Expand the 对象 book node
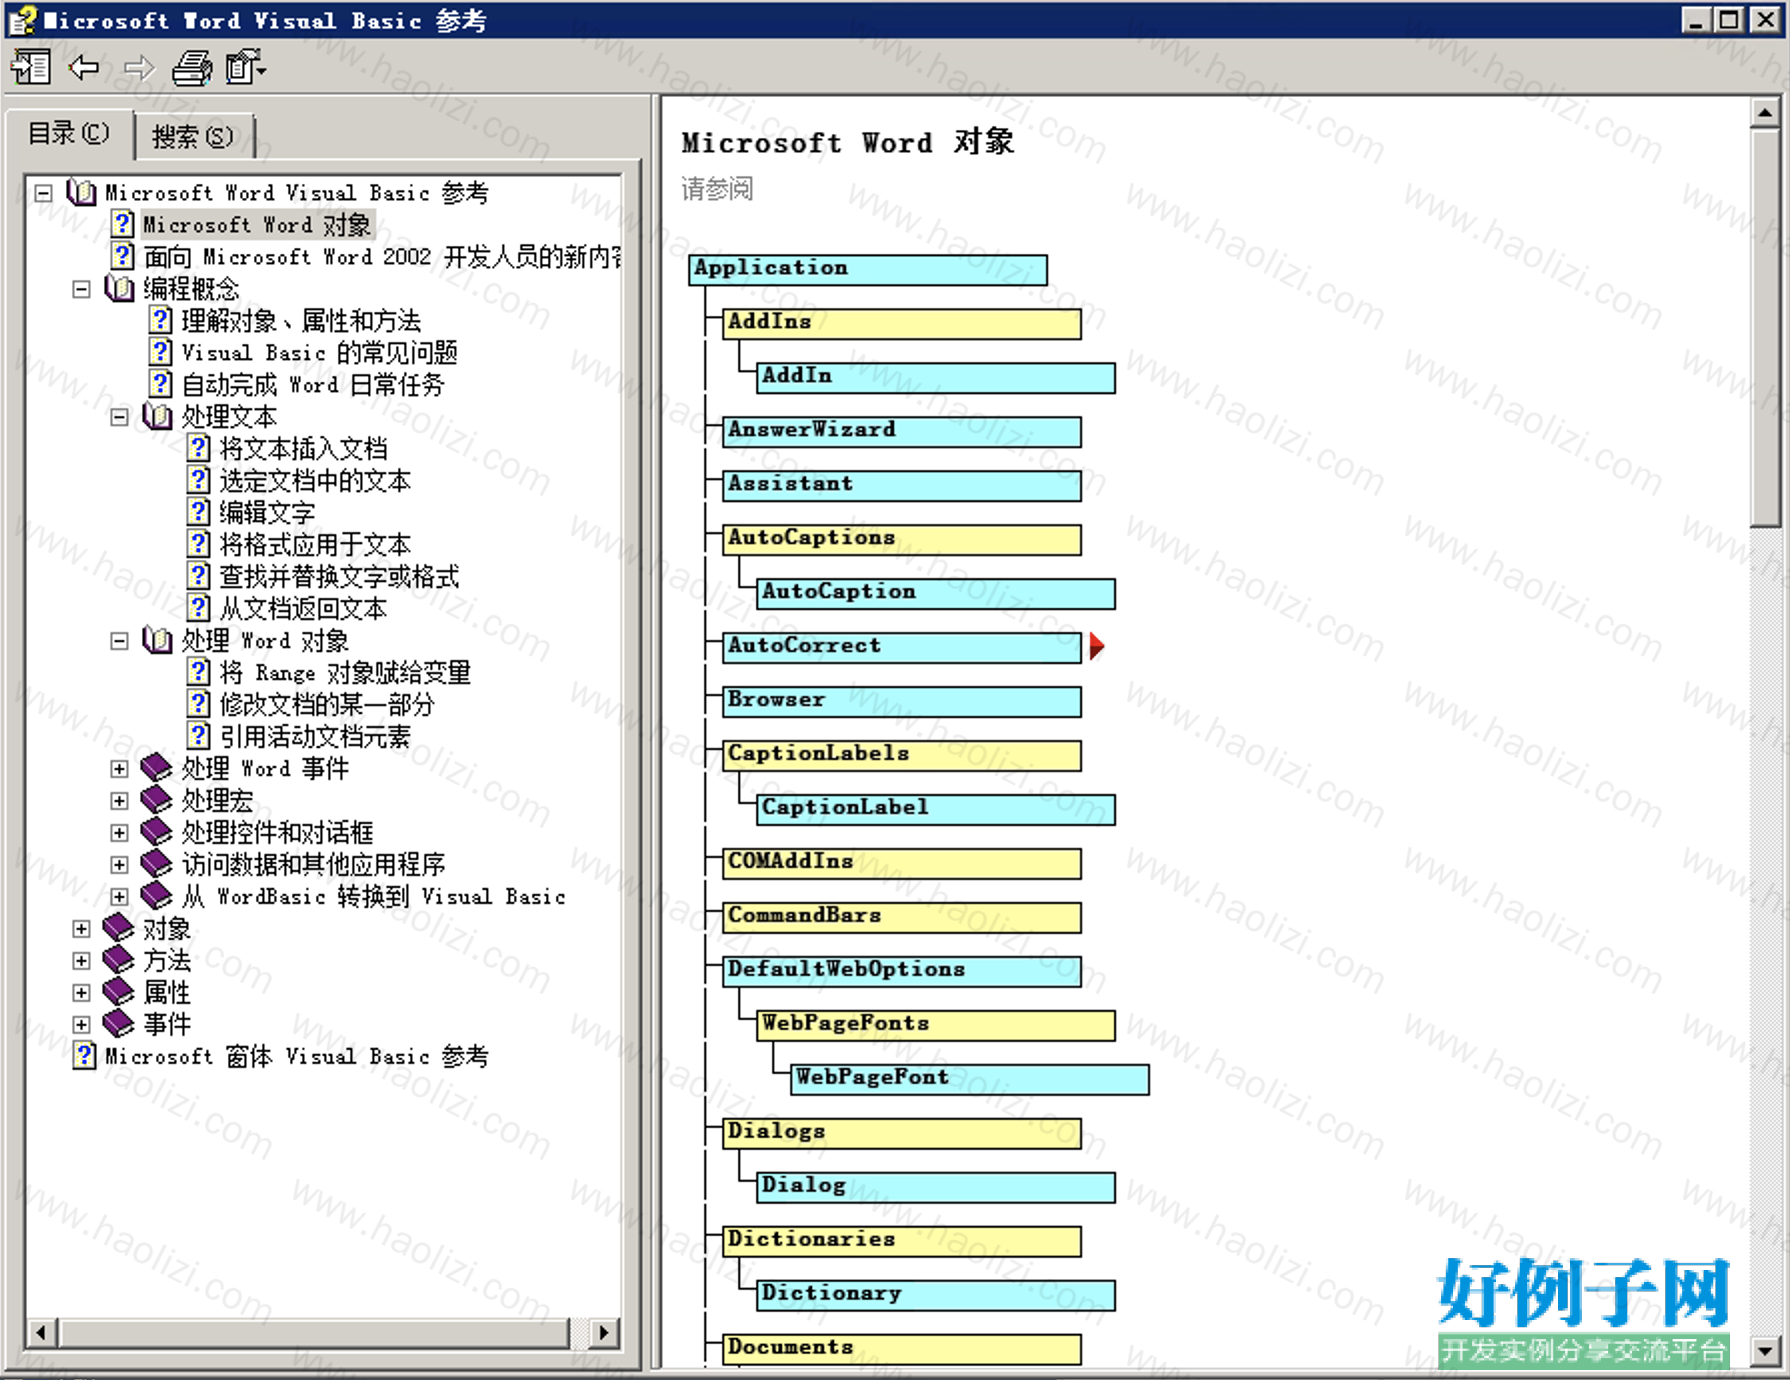The image size is (1790, 1380). point(81,929)
